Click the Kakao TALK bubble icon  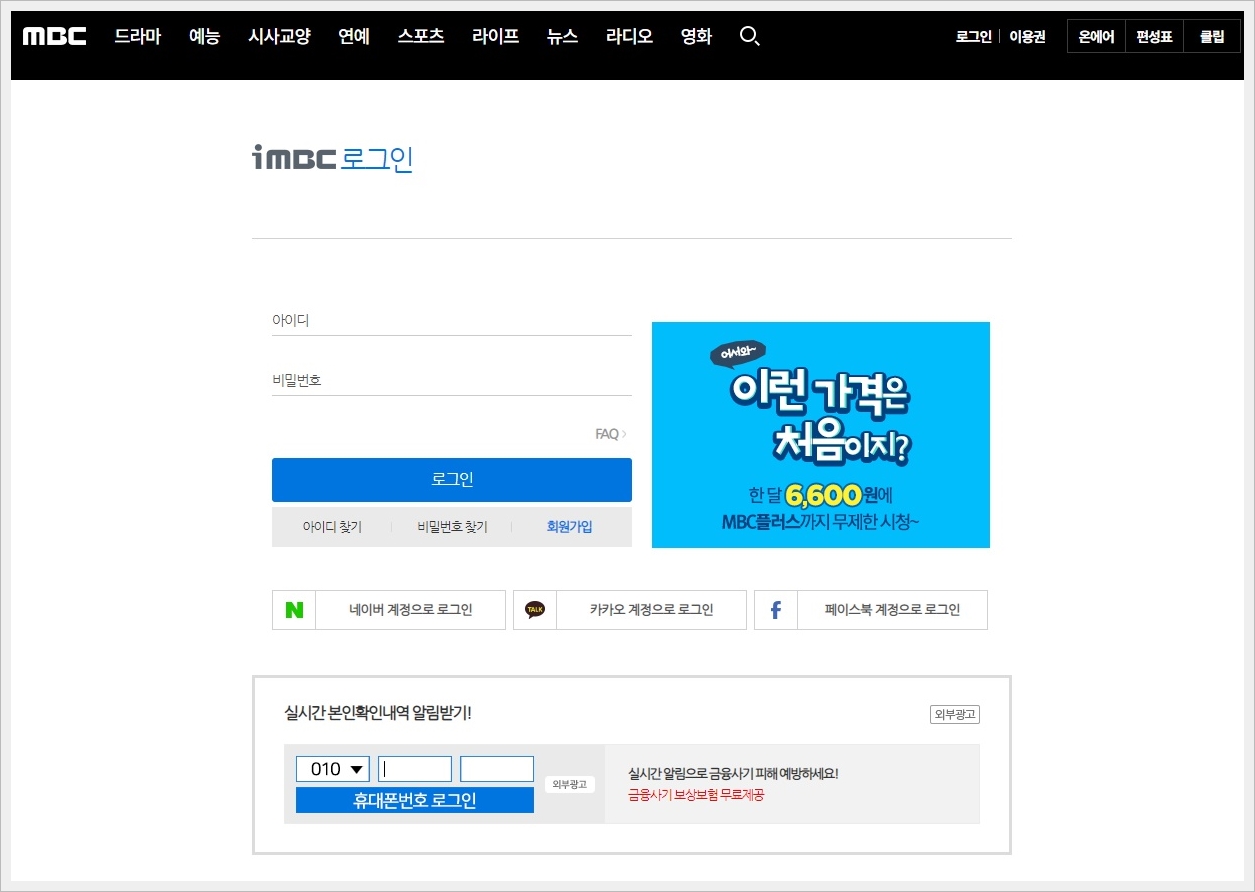535,610
